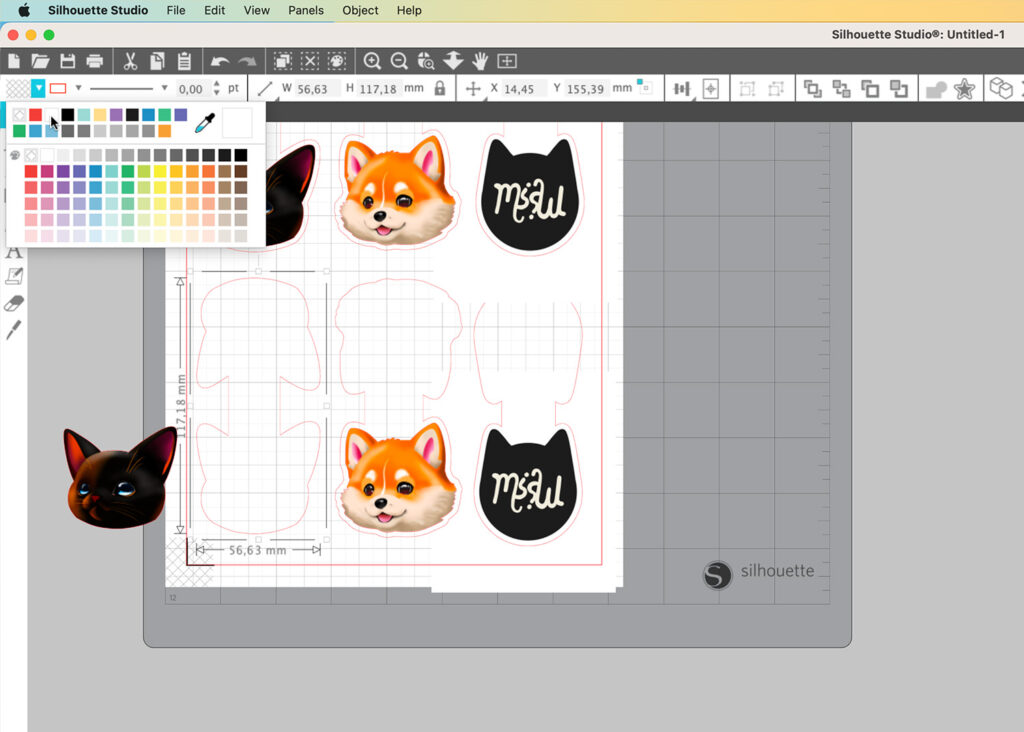Click the Zoom In magnifier
The width and height of the screenshot is (1024, 732).
372,61
